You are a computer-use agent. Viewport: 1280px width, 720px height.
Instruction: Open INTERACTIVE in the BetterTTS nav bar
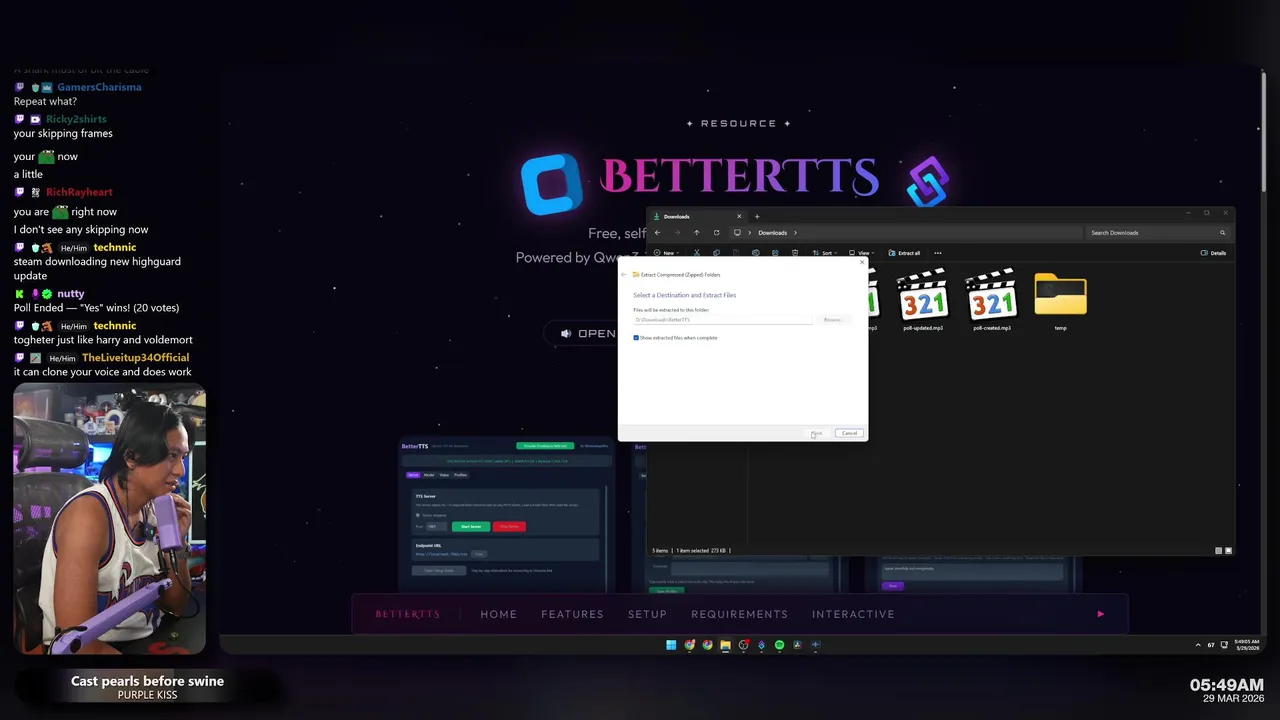pyautogui.click(x=853, y=614)
